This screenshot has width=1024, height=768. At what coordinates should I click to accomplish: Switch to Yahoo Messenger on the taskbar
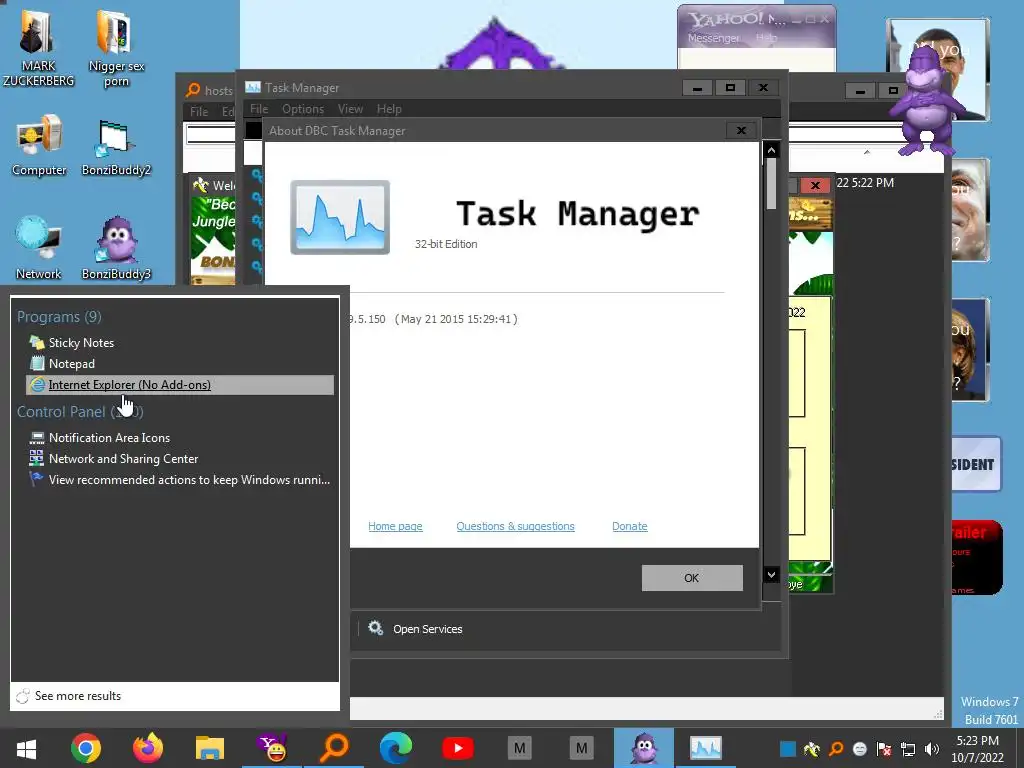[x=272, y=748]
